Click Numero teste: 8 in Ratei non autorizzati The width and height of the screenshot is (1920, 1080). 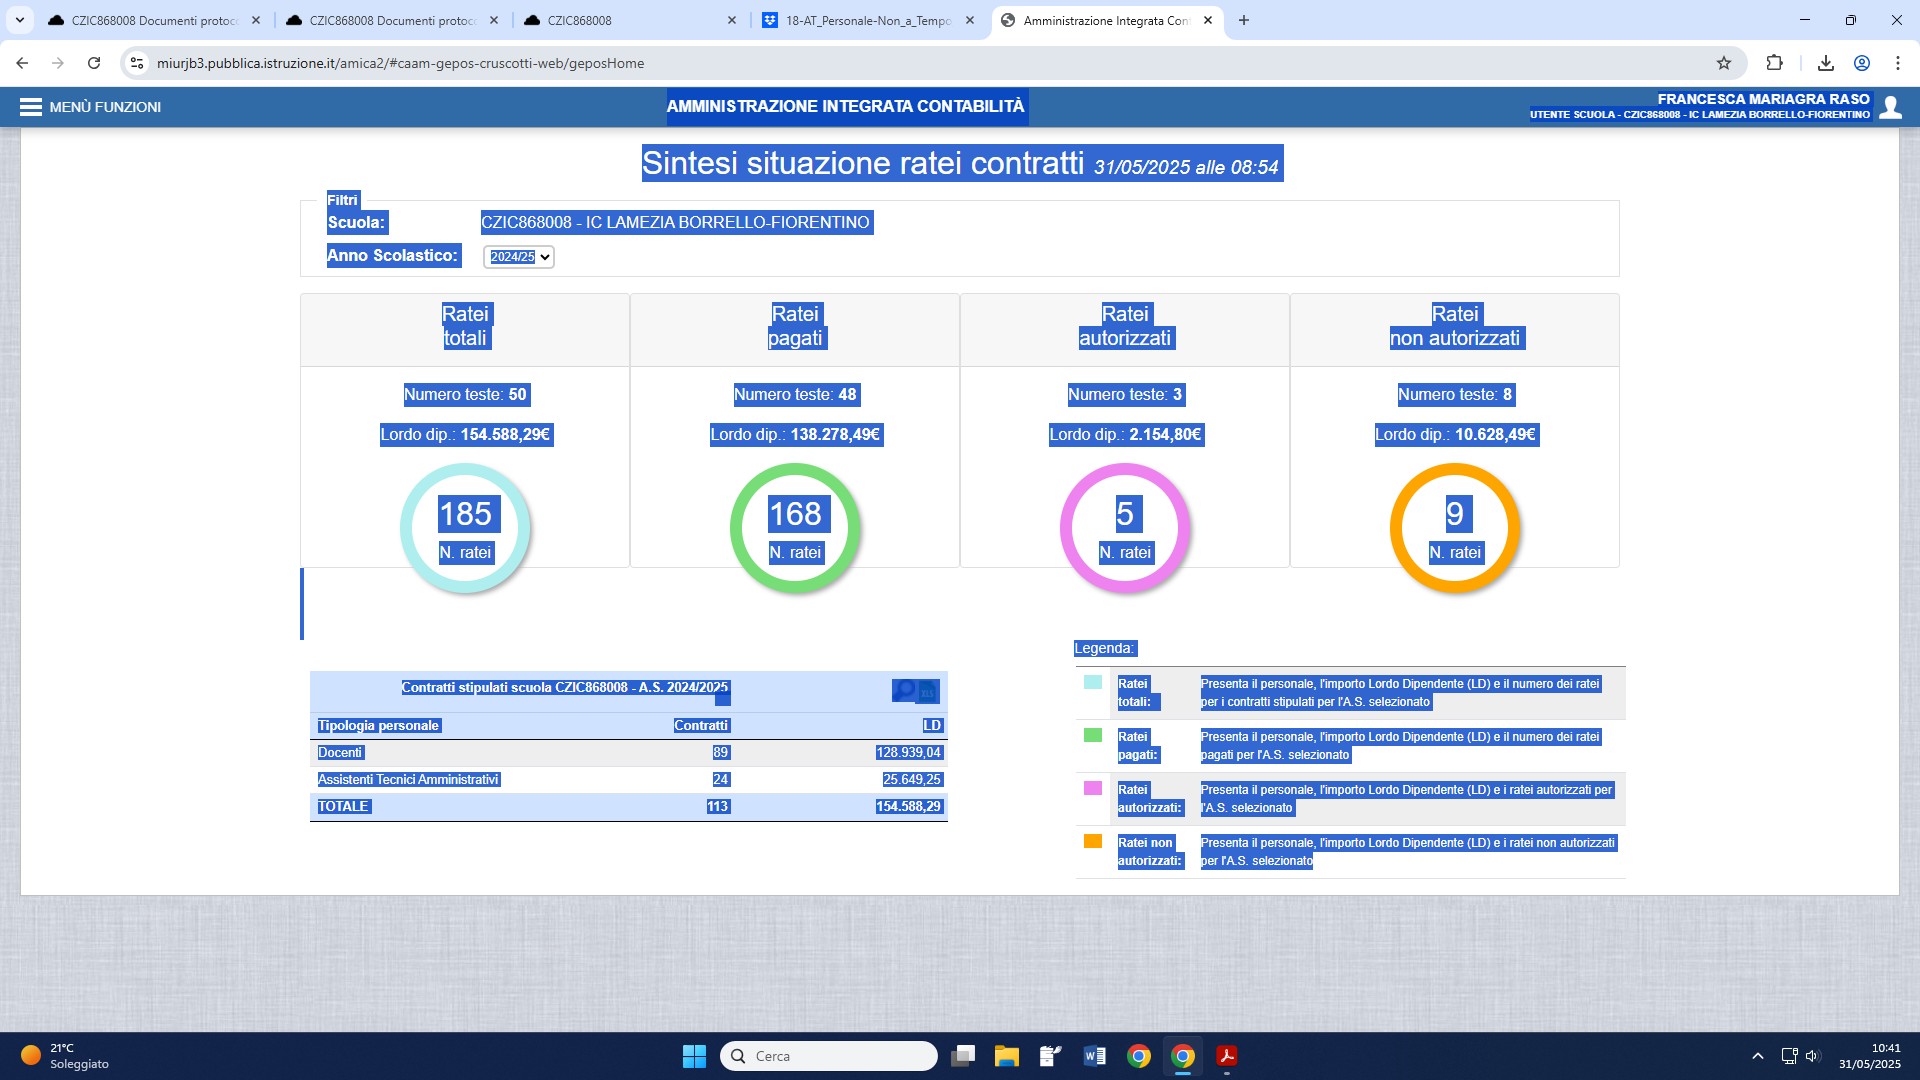[1455, 395]
